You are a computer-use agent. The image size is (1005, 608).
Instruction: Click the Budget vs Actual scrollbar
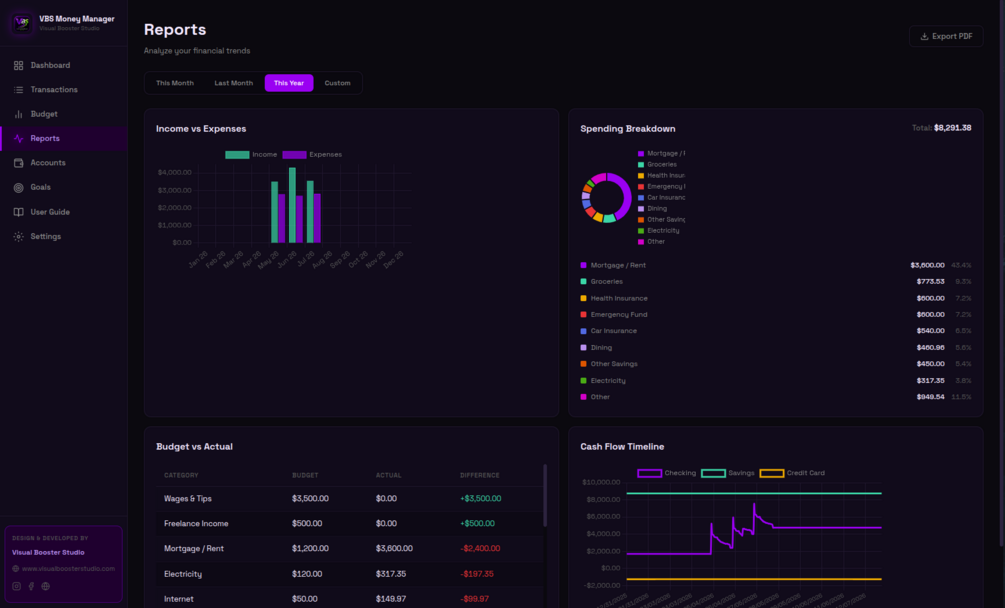[545, 495]
